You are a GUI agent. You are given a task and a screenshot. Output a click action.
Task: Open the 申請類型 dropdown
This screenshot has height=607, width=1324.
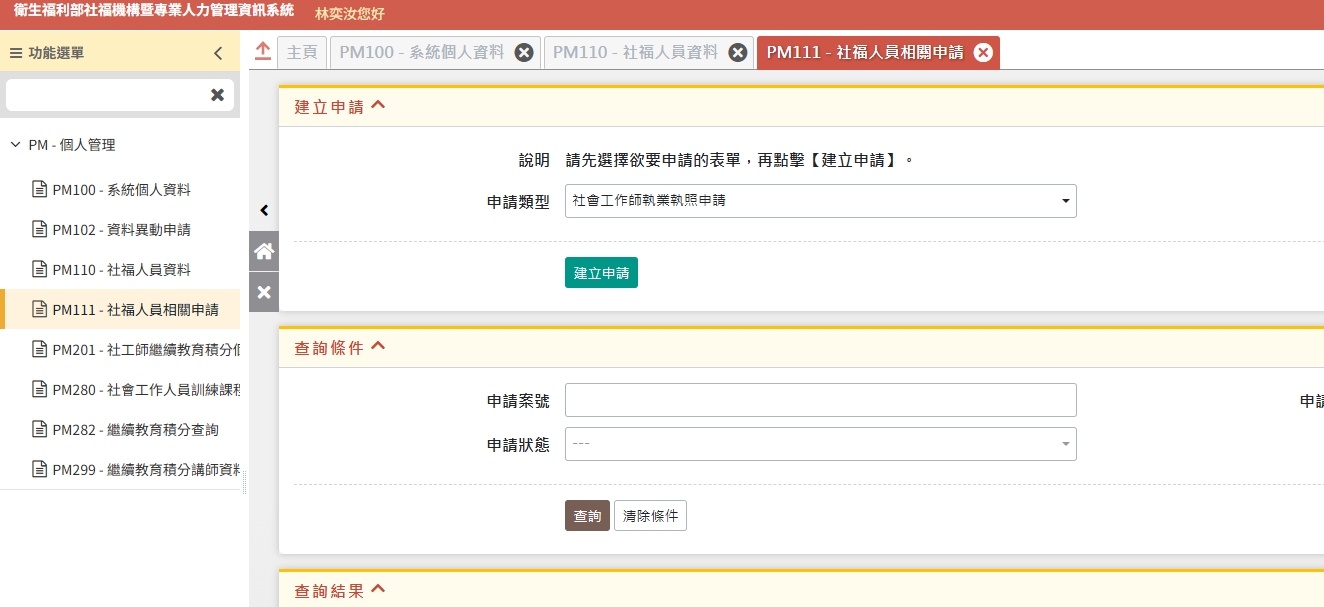[x=820, y=201]
